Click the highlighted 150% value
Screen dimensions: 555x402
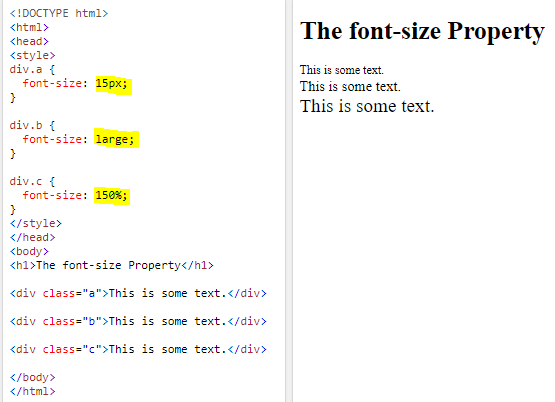[112, 195]
